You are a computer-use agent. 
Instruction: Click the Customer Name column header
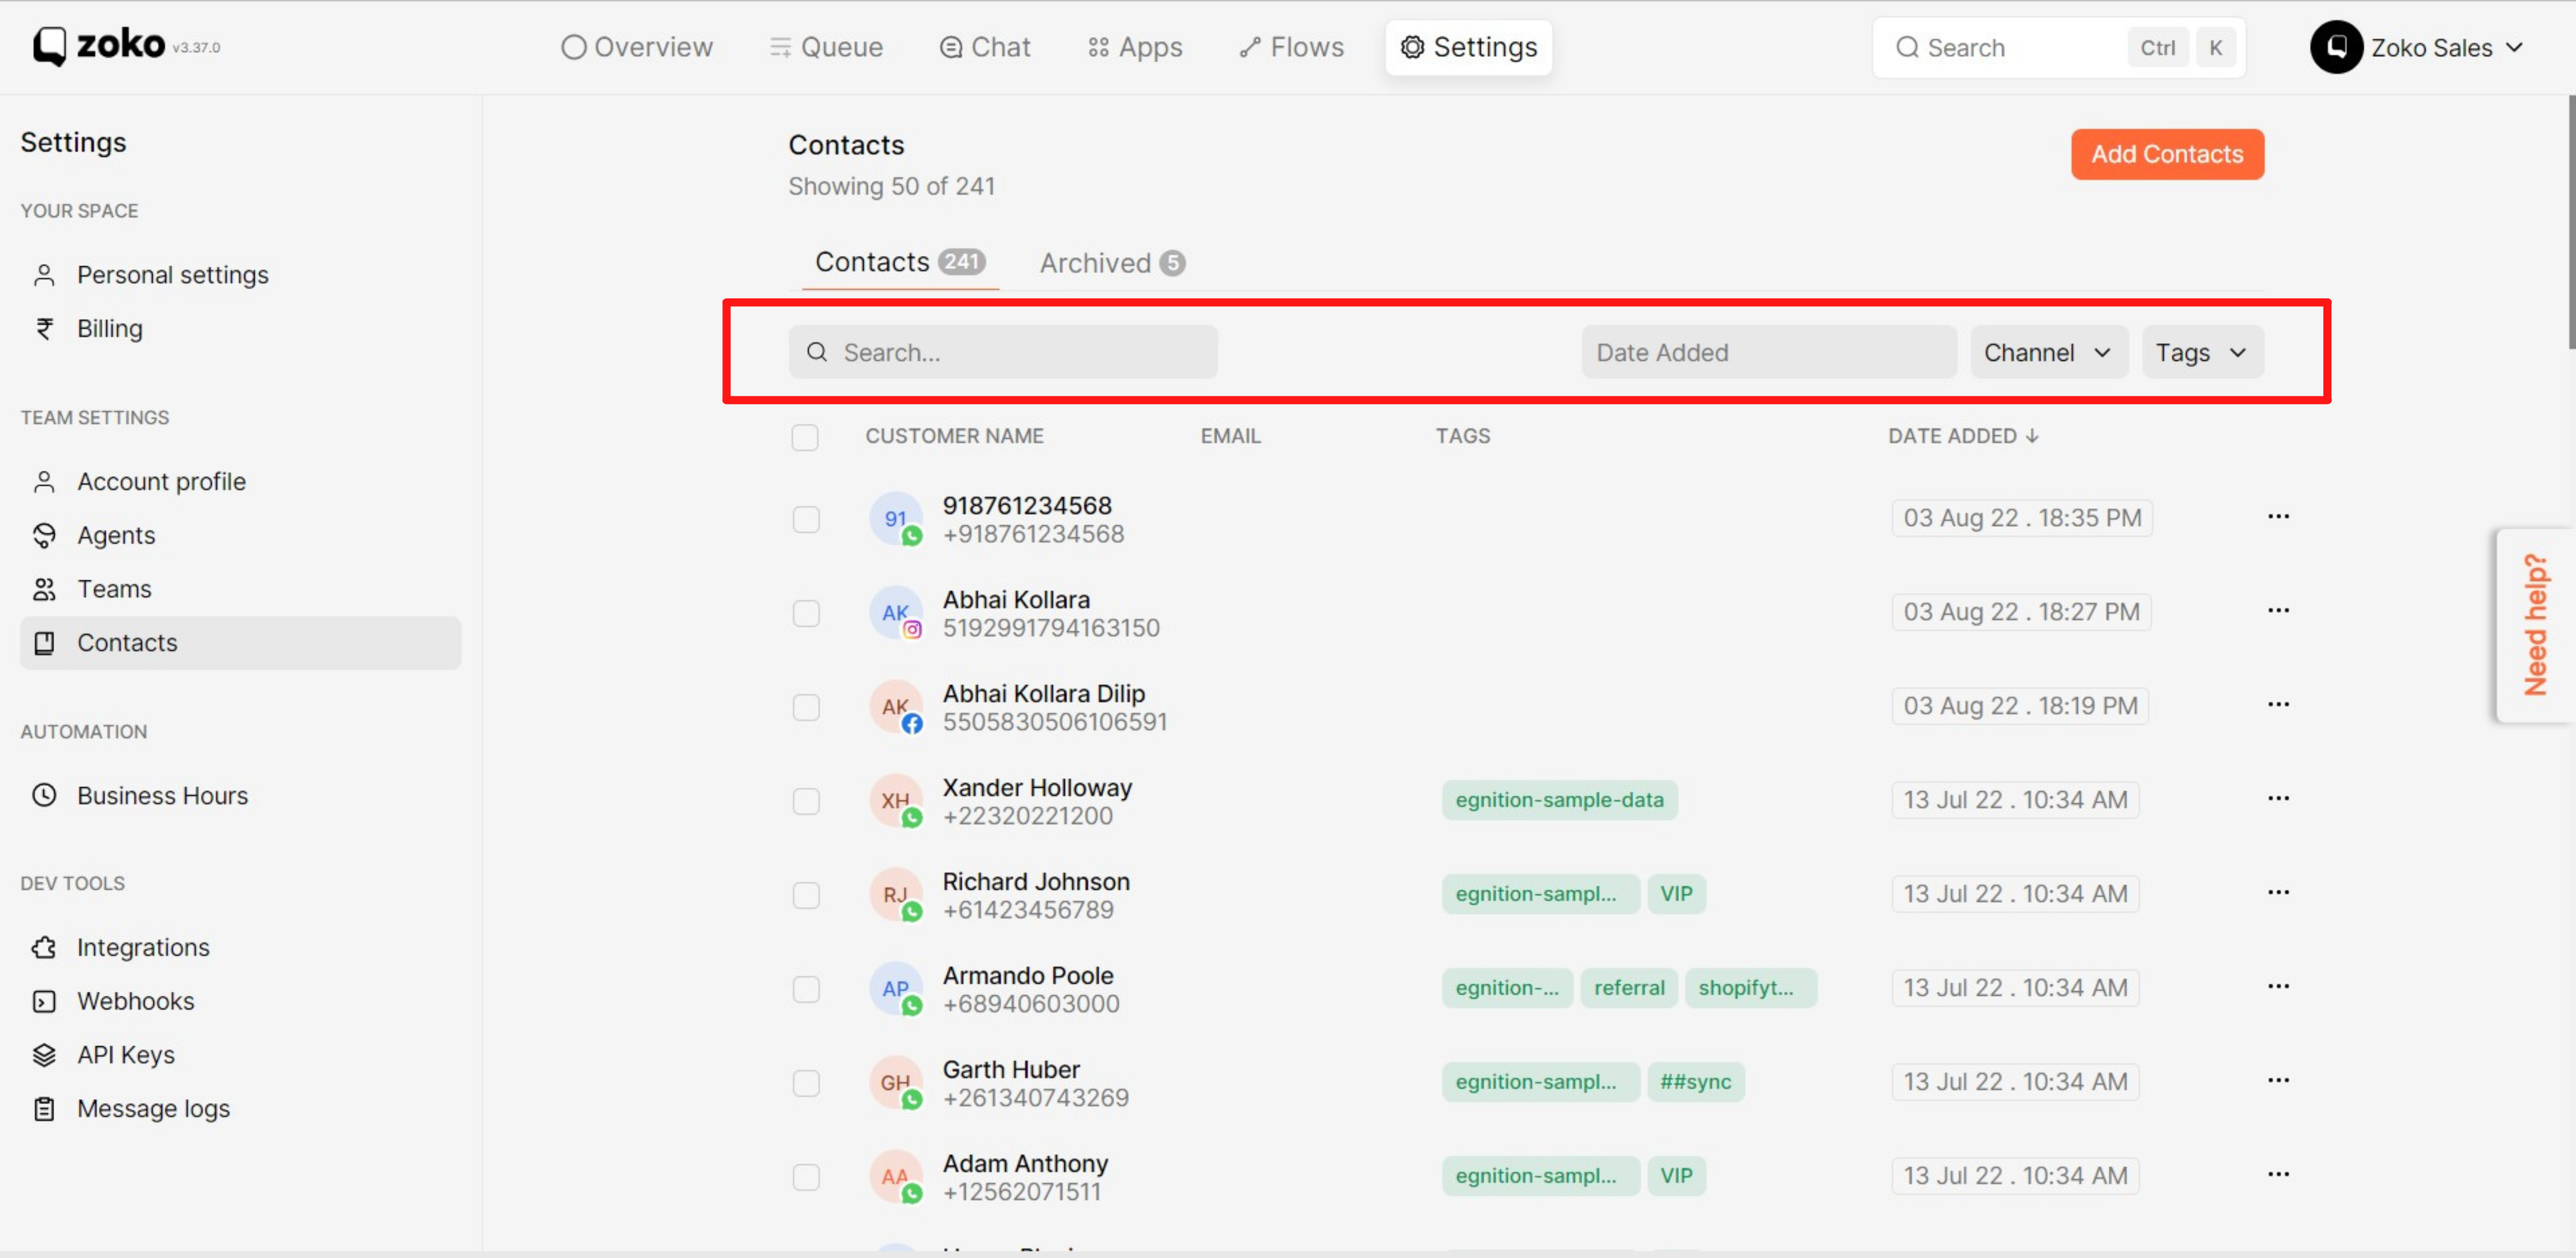954,436
